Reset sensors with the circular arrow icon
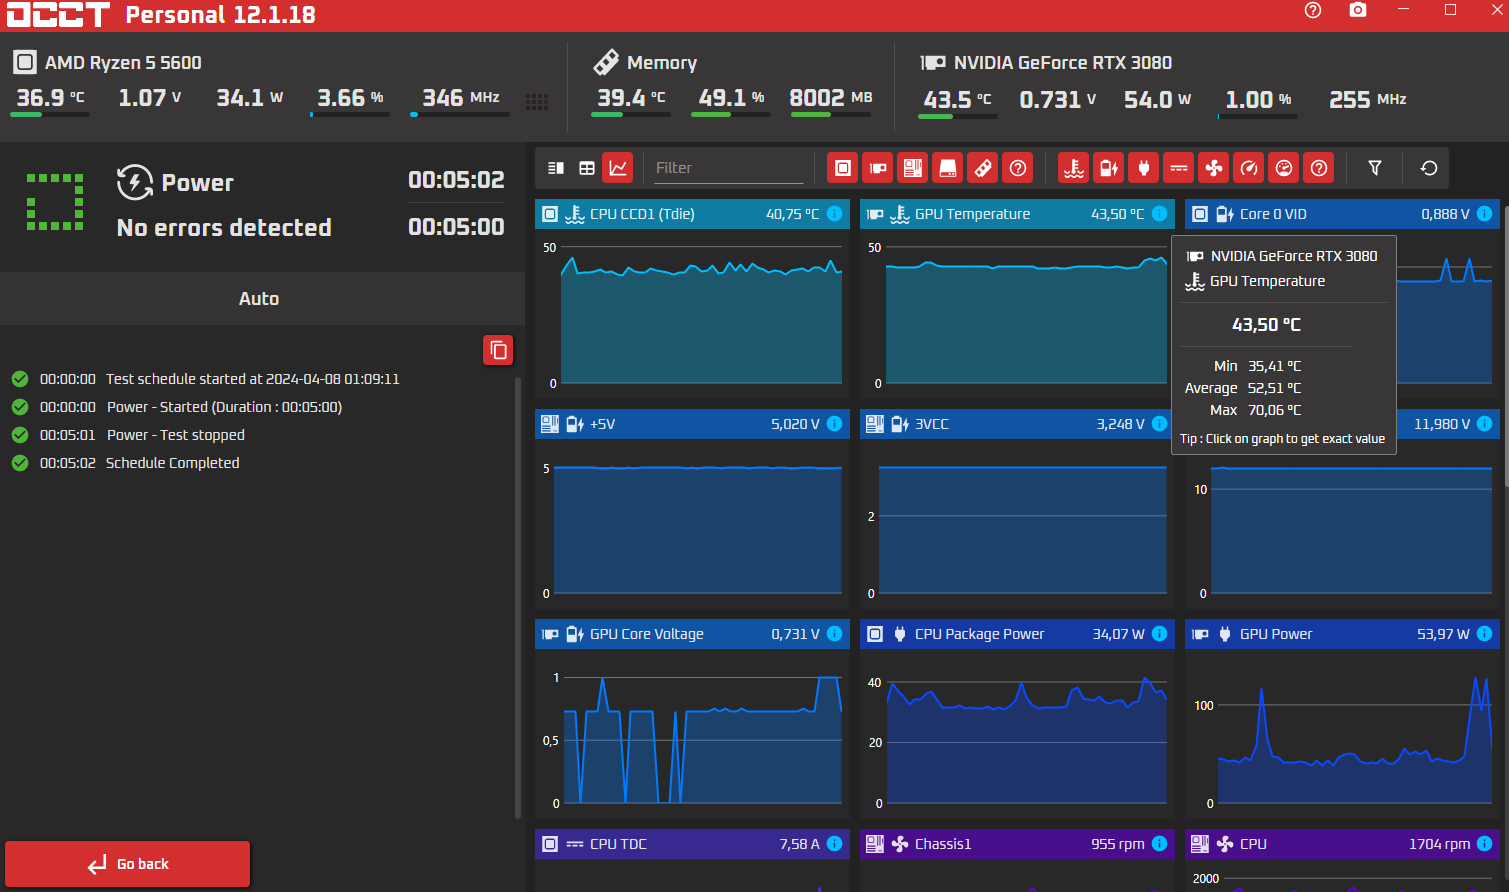Screen dimensions: 1509x892 (x=1429, y=168)
